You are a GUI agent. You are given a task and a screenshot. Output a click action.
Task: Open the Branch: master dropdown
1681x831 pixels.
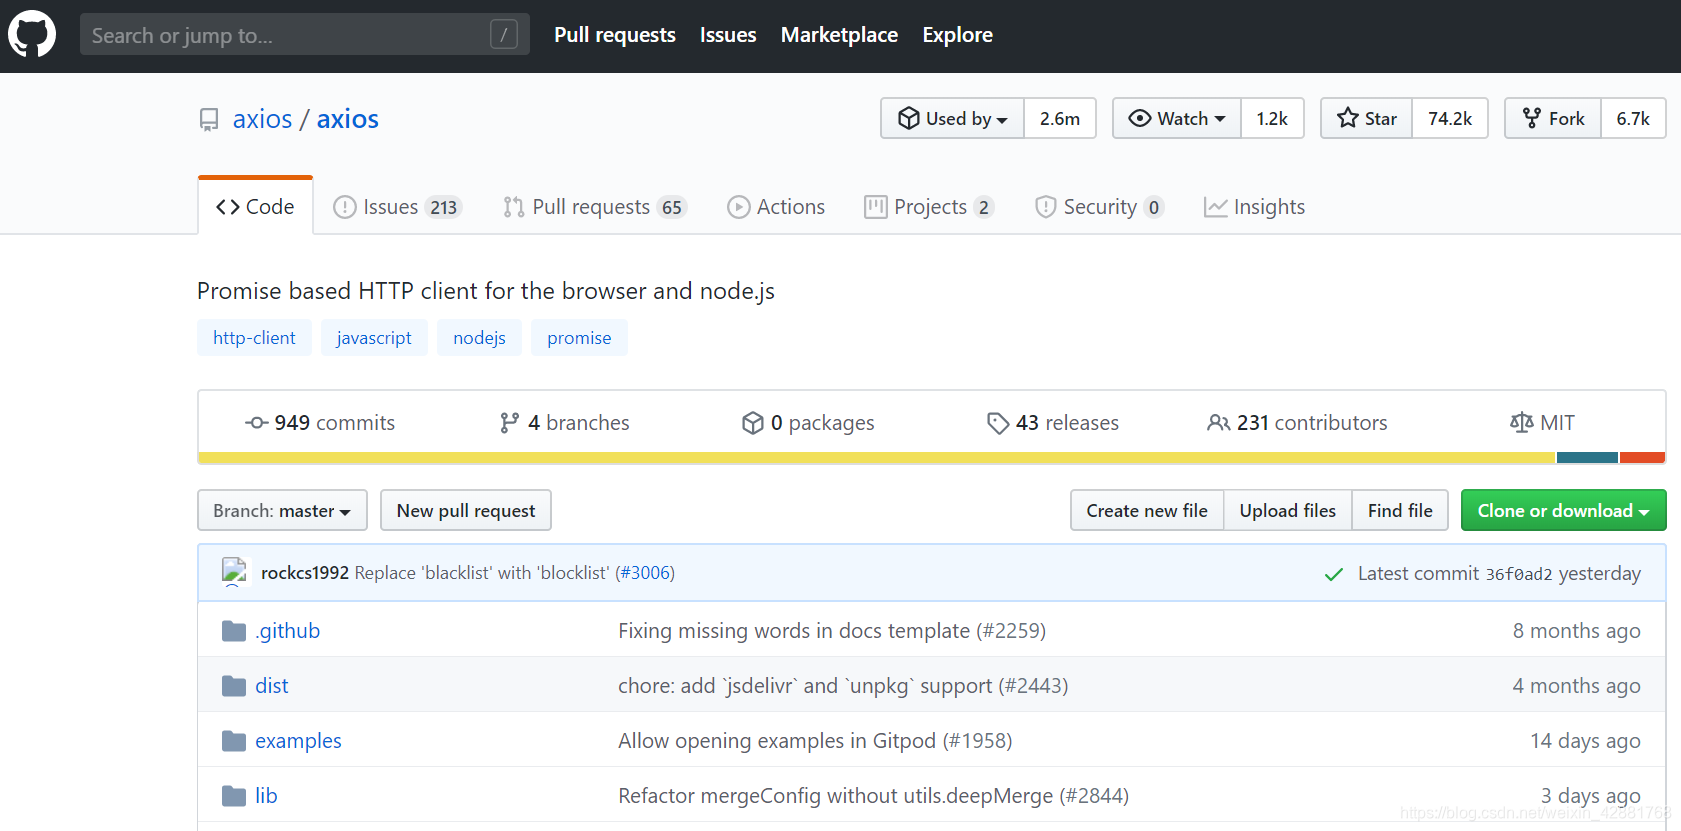282,510
